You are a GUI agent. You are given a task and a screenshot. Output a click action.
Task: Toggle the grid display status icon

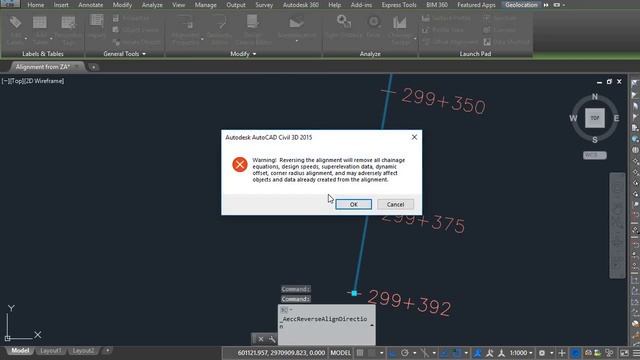360,353
